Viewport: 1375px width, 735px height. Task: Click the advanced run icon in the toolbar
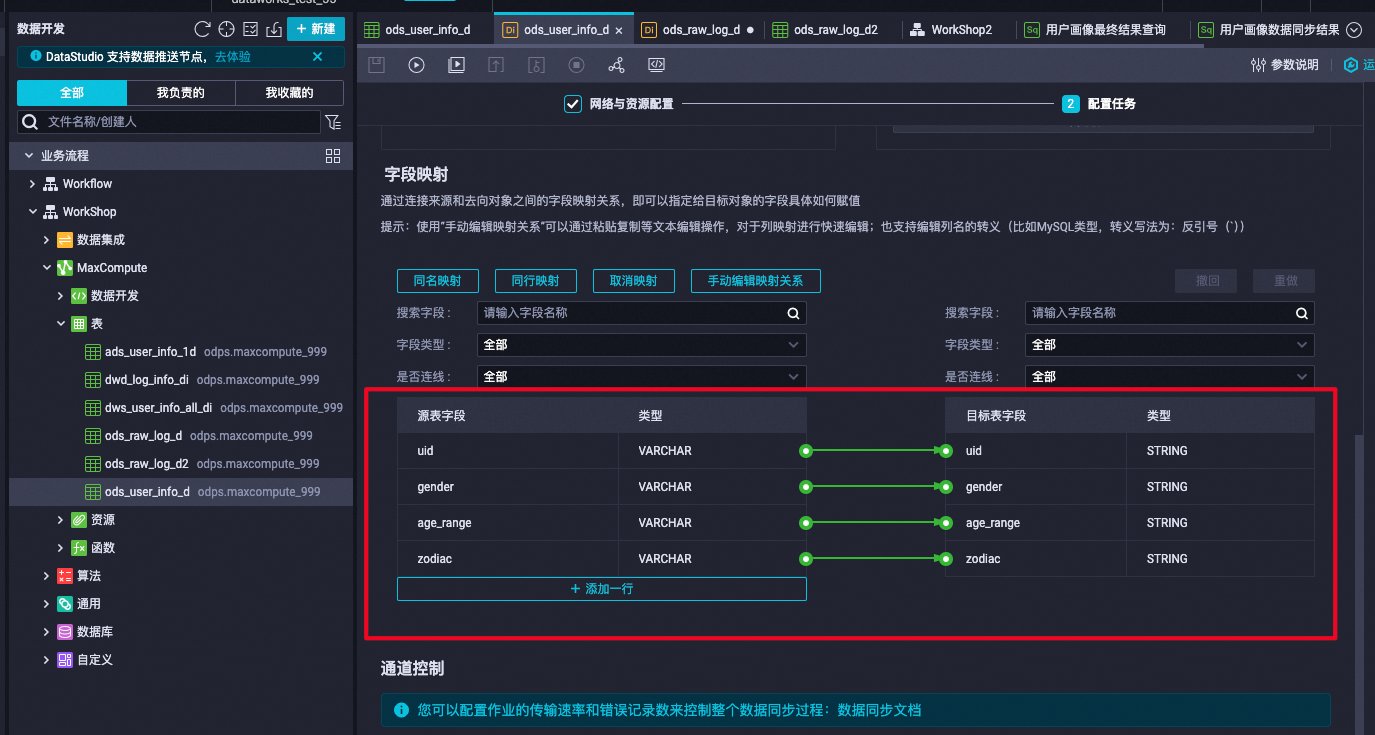pyautogui.click(x=456, y=65)
